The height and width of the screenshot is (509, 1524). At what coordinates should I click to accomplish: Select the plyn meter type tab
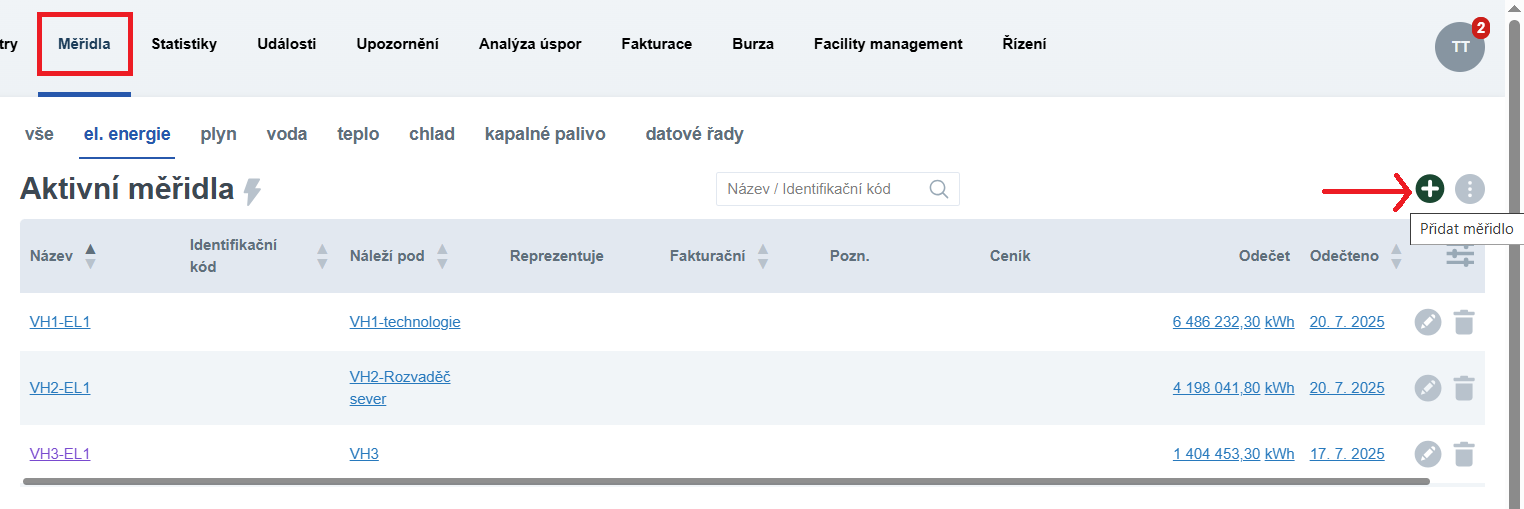pyautogui.click(x=218, y=134)
